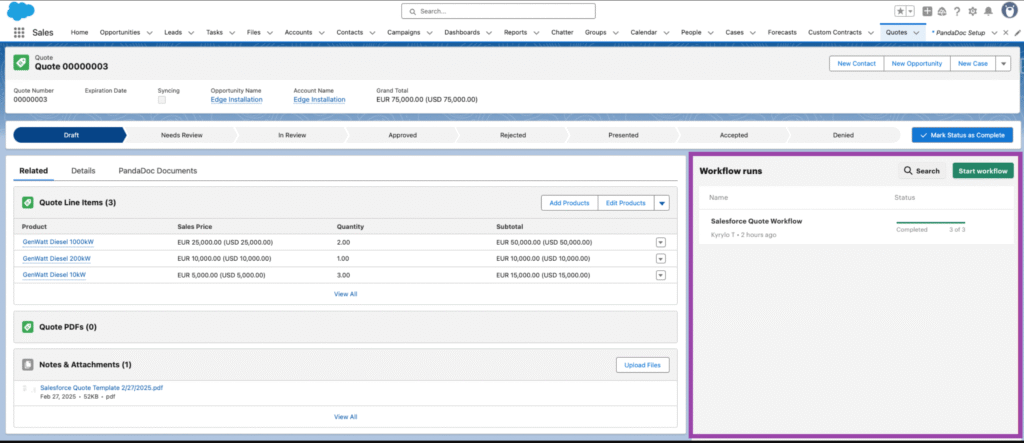Image resolution: width=1024 pixels, height=443 pixels.
Task: Open Salesforce Quote Template 2/27/2025.pdf
Action: click(x=101, y=387)
